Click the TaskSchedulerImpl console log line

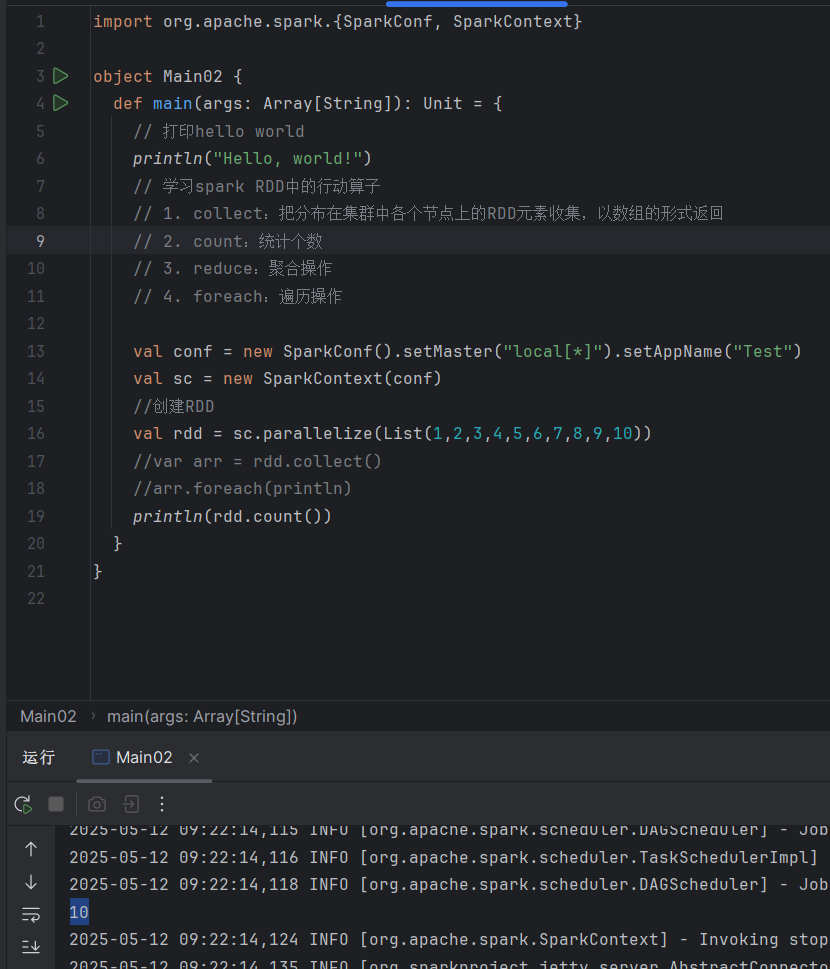(444, 857)
